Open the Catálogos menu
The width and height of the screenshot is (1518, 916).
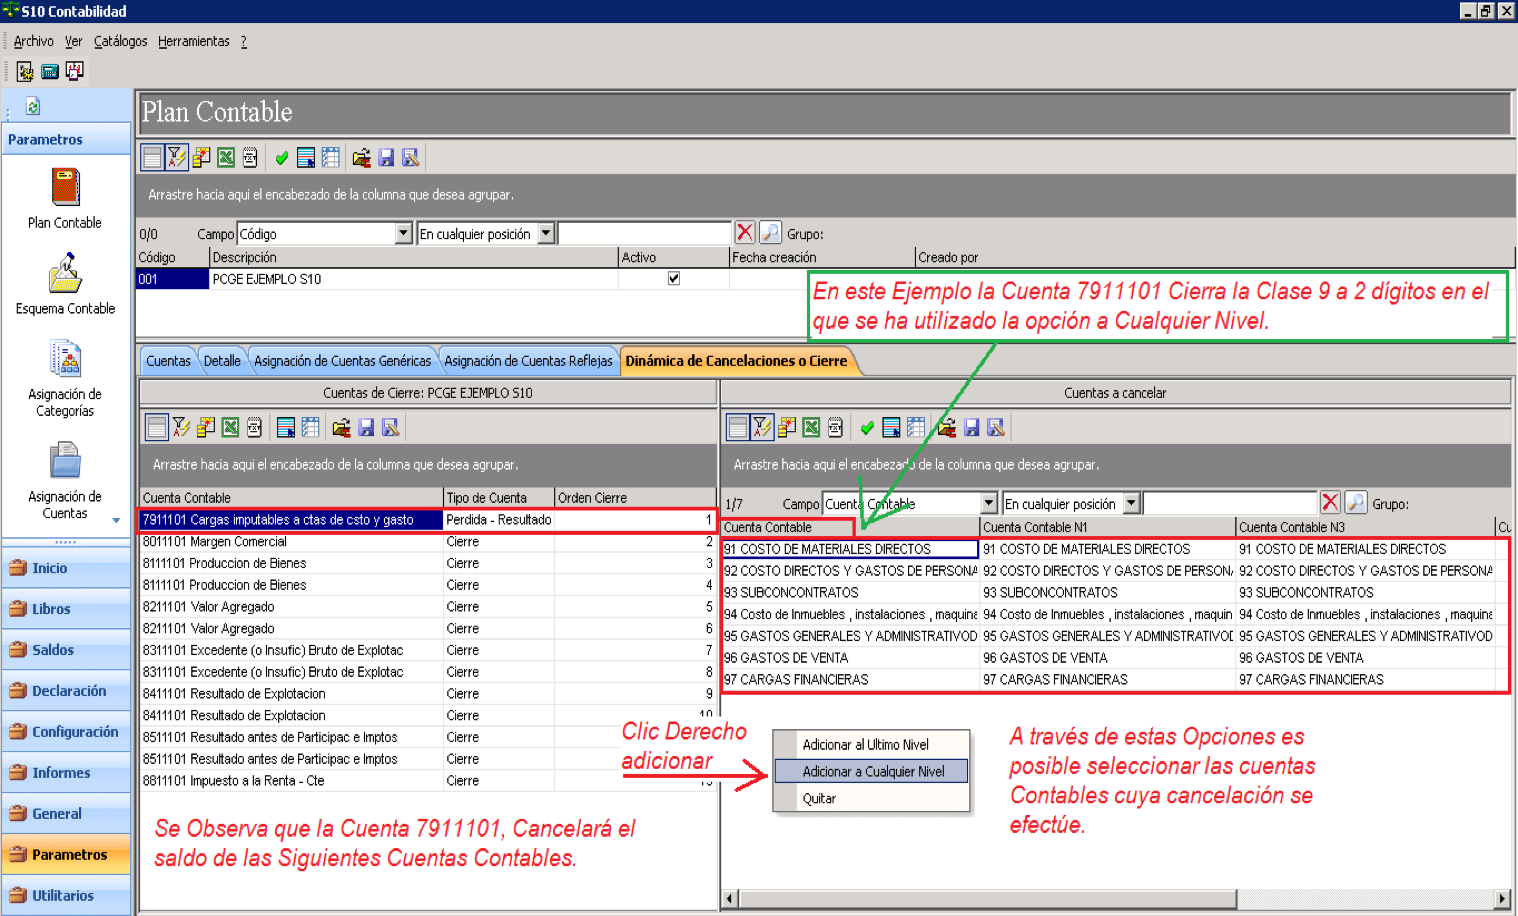[120, 41]
